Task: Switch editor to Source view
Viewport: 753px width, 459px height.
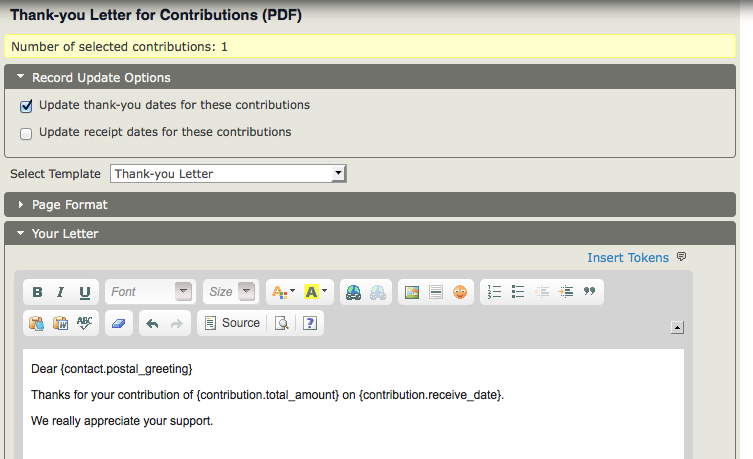Action: (231, 323)
